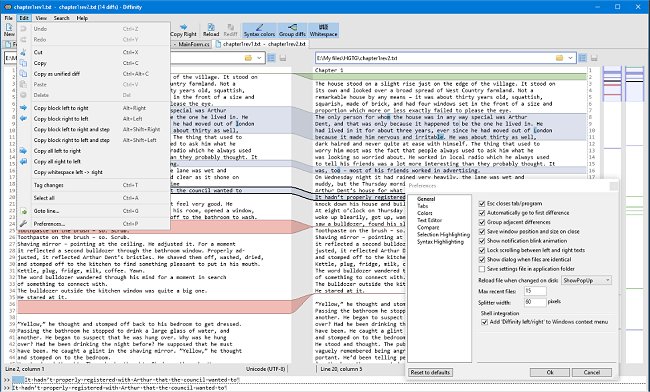Open the File menu
The width and height of the screenshot is (650, 392).
9,18
